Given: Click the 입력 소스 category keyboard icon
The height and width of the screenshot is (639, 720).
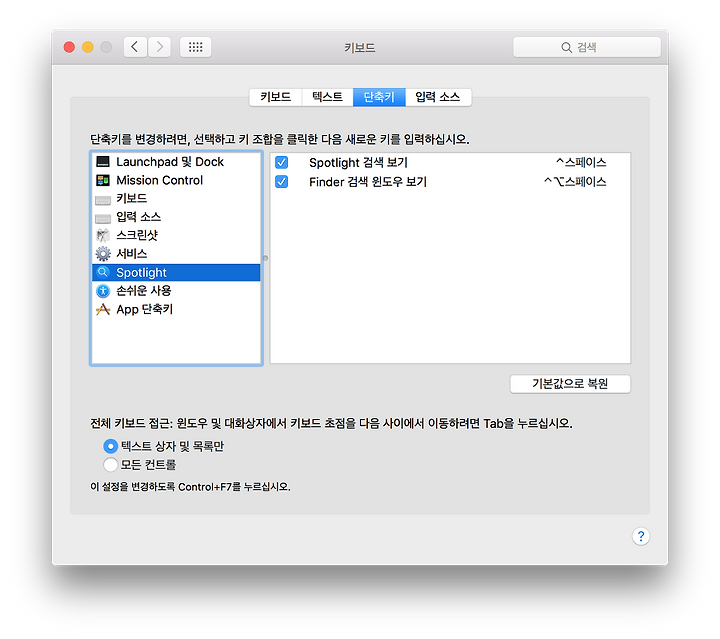Looking at the screenshot, I should click(x=103, y=219).
